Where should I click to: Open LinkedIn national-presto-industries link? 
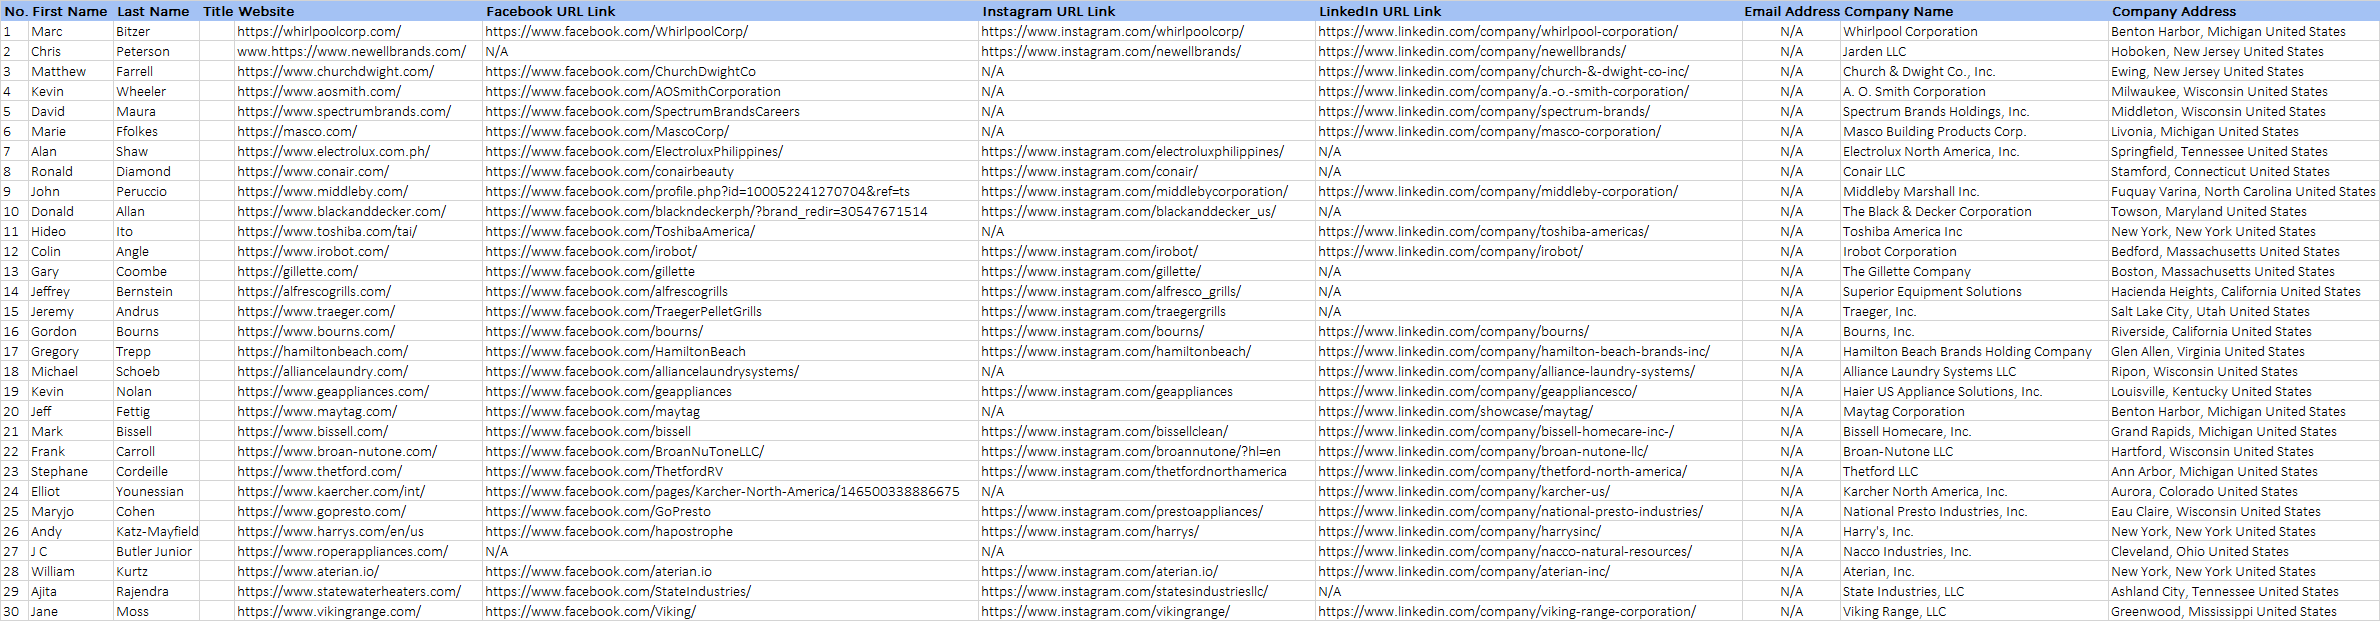[x=1510, y=511]
